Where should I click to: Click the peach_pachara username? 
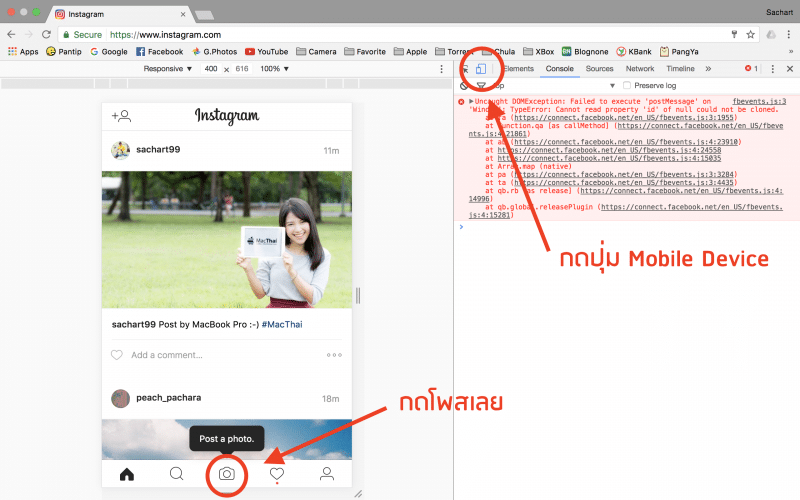point(168,398)
